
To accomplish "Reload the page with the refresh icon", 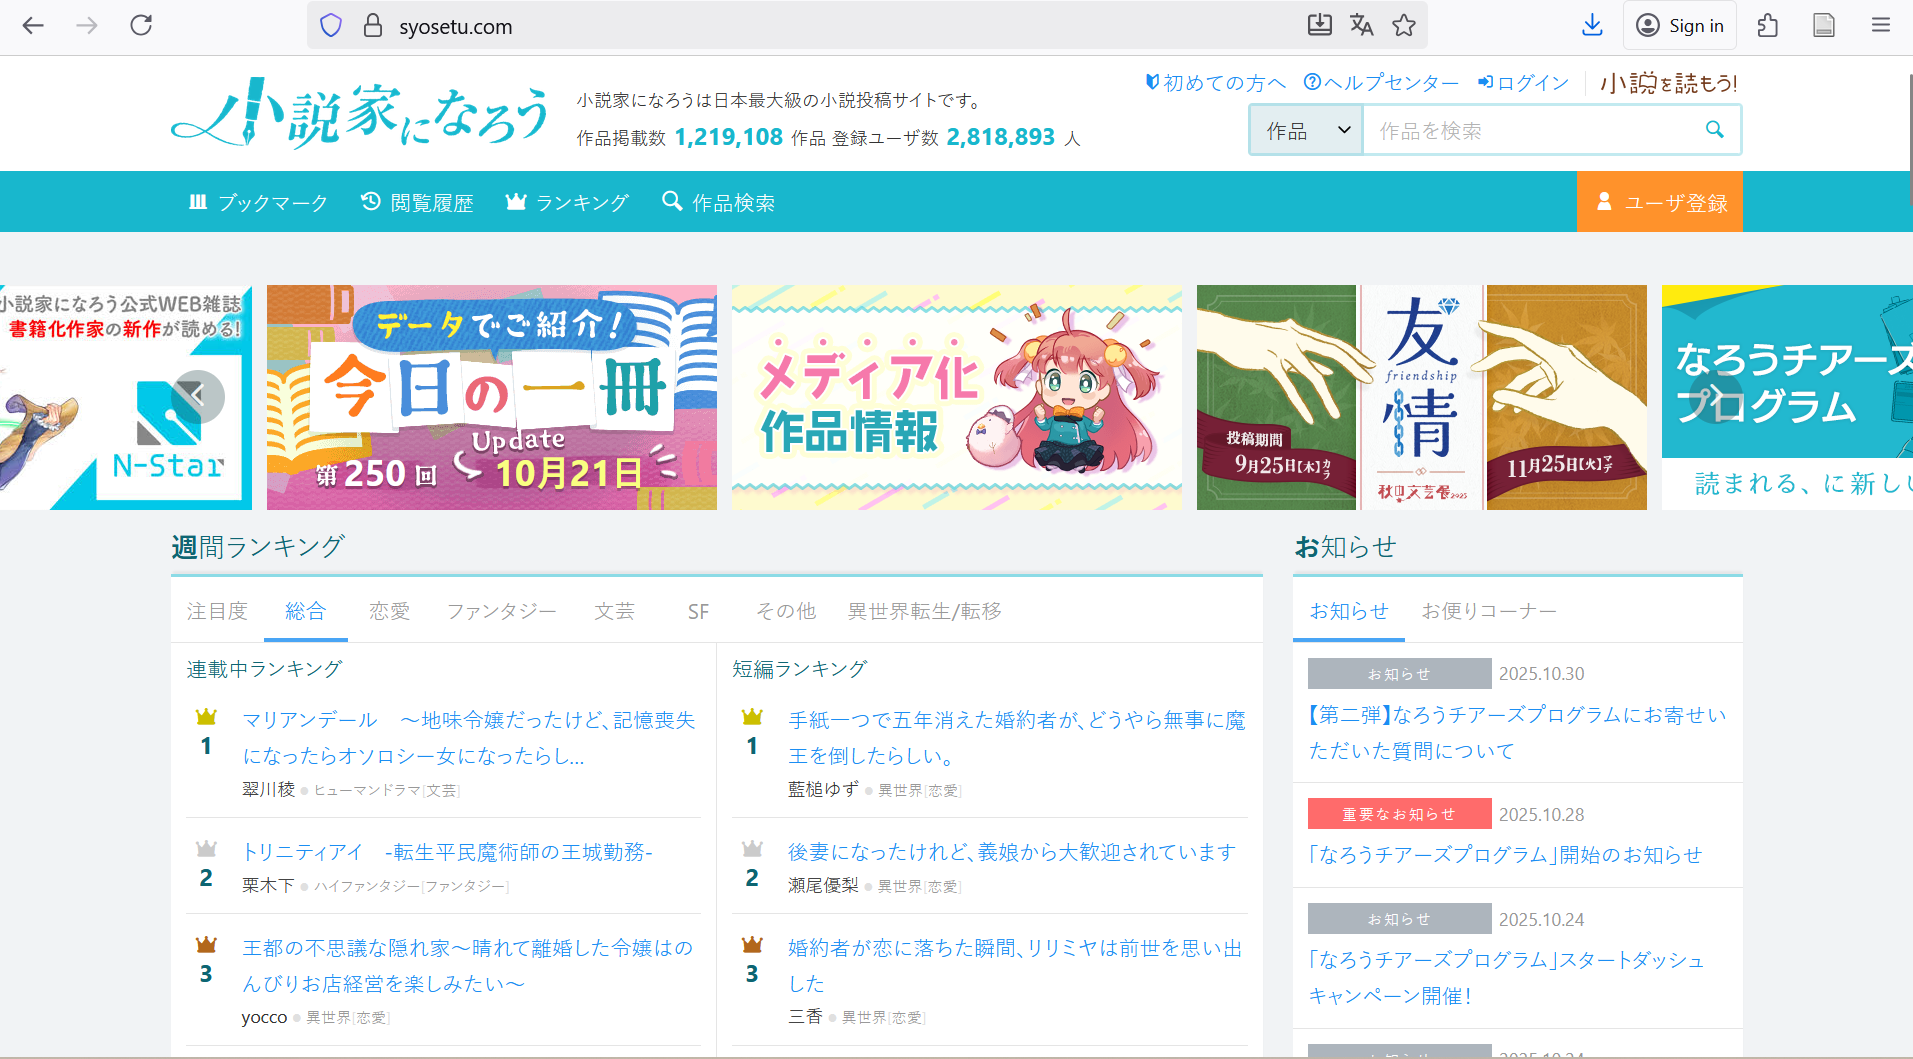I will click(141, 26).
